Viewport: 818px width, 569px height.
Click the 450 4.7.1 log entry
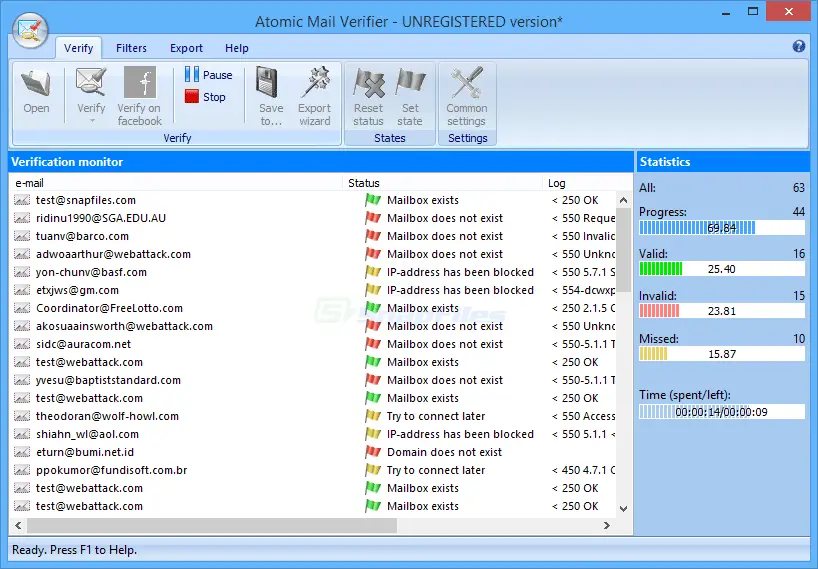point(583,470)
